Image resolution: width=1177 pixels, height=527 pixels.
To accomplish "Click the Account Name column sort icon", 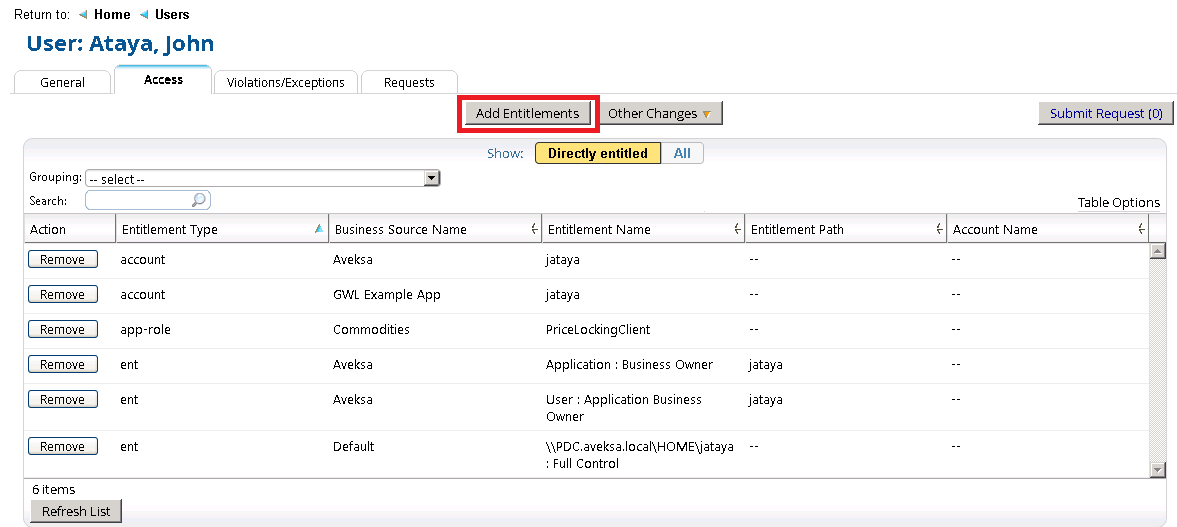I will [x=1141, y=230].
